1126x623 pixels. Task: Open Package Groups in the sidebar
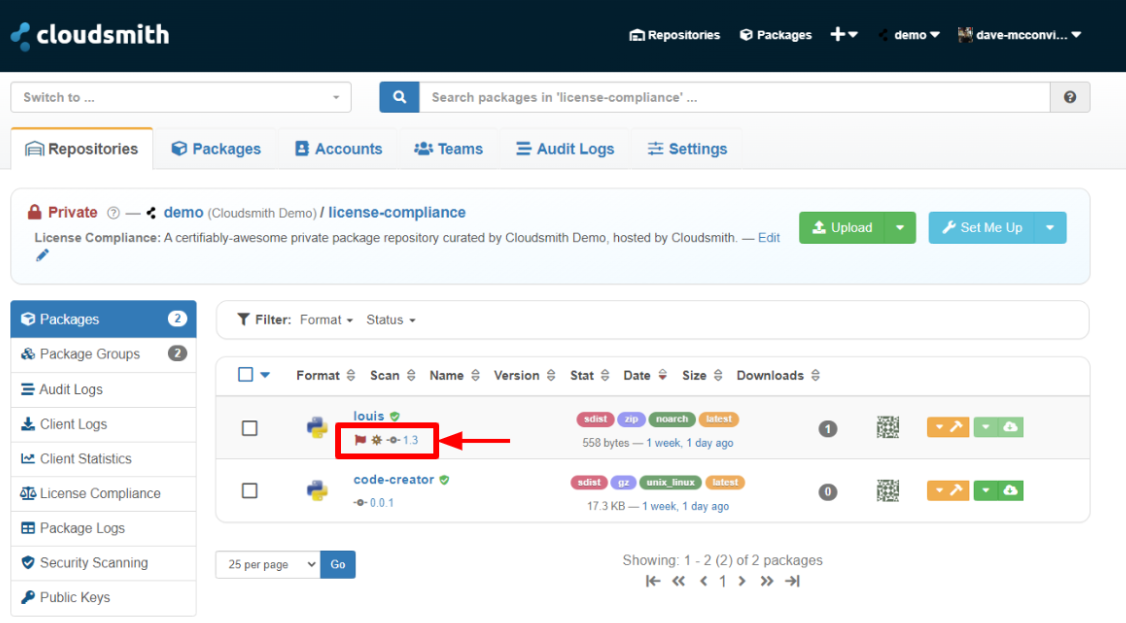103,354
